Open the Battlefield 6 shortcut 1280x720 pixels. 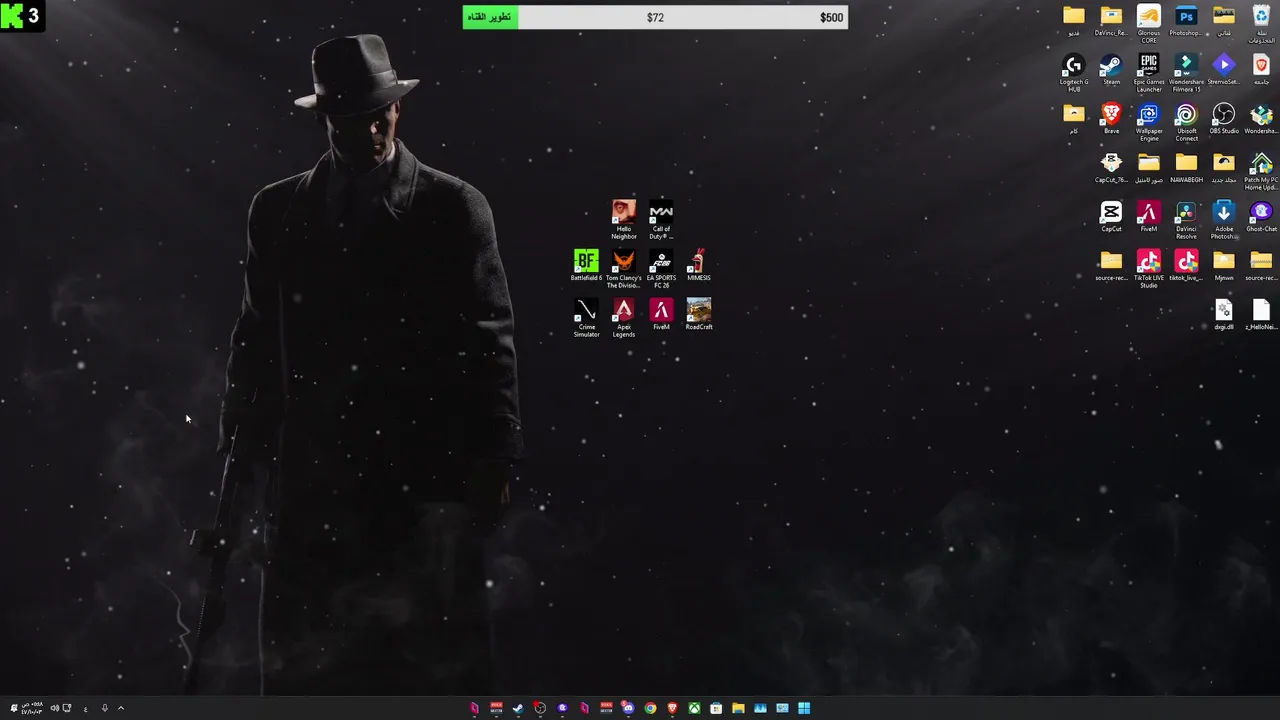586,265
